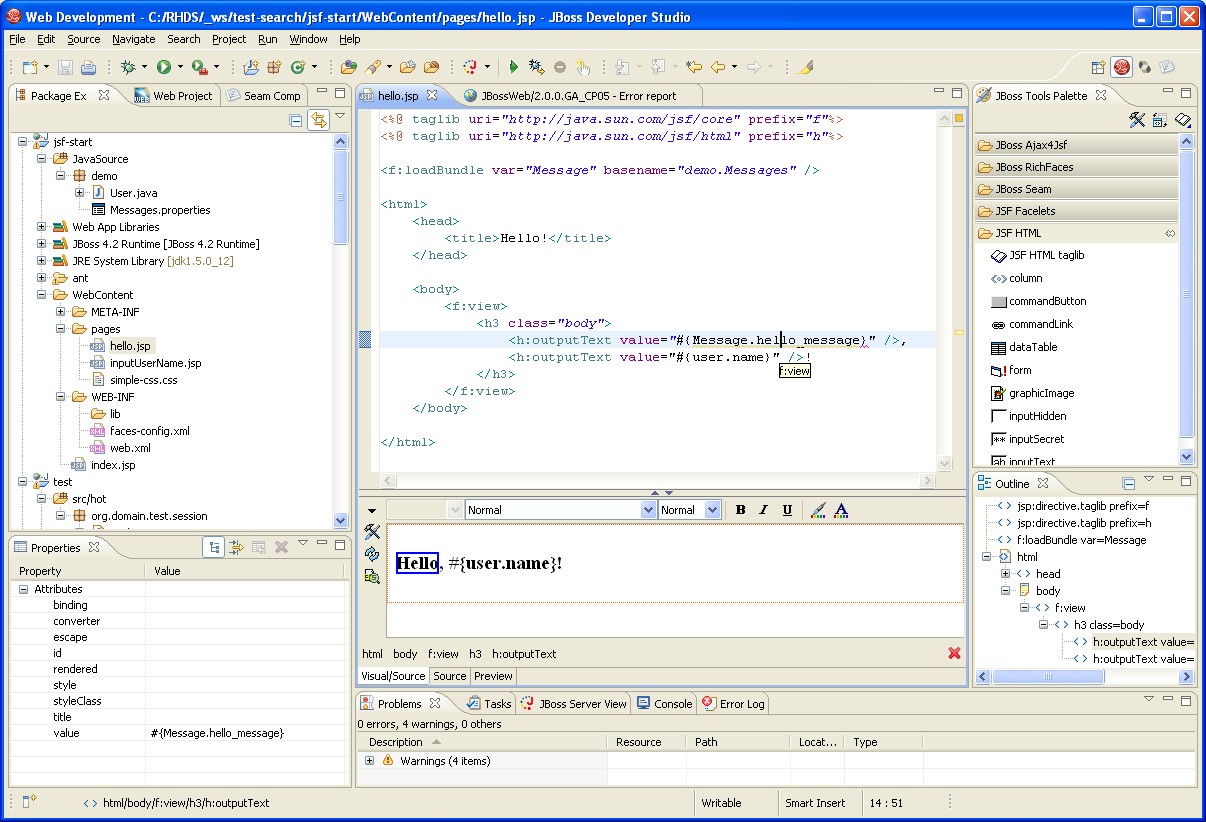Click the Print icon in main toolbar
Viewport: 1206px width, 822px height.
point(88,67)
